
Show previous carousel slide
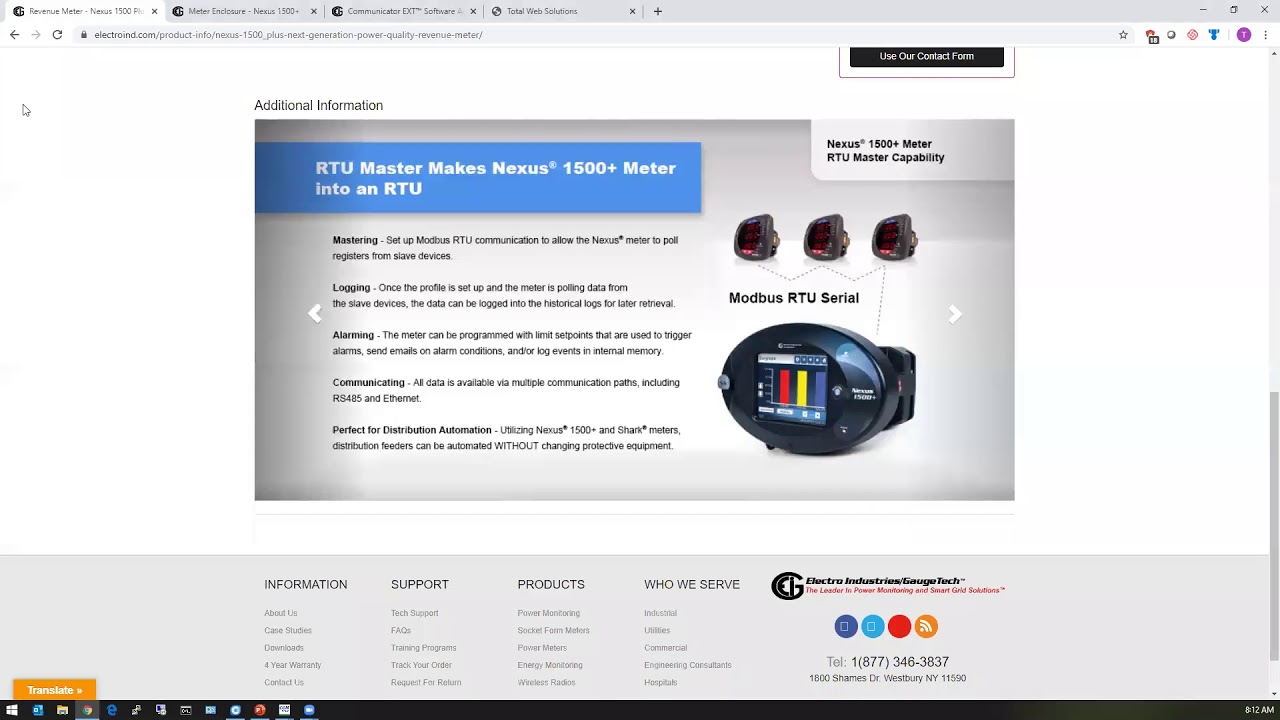point(314,313)
